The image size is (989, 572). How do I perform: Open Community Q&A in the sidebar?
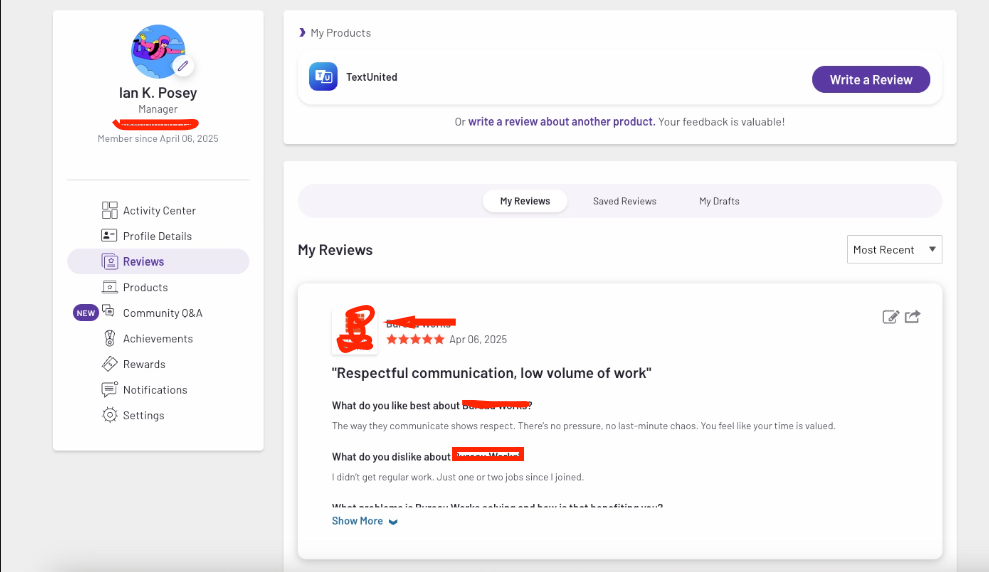tap(162, 313)
